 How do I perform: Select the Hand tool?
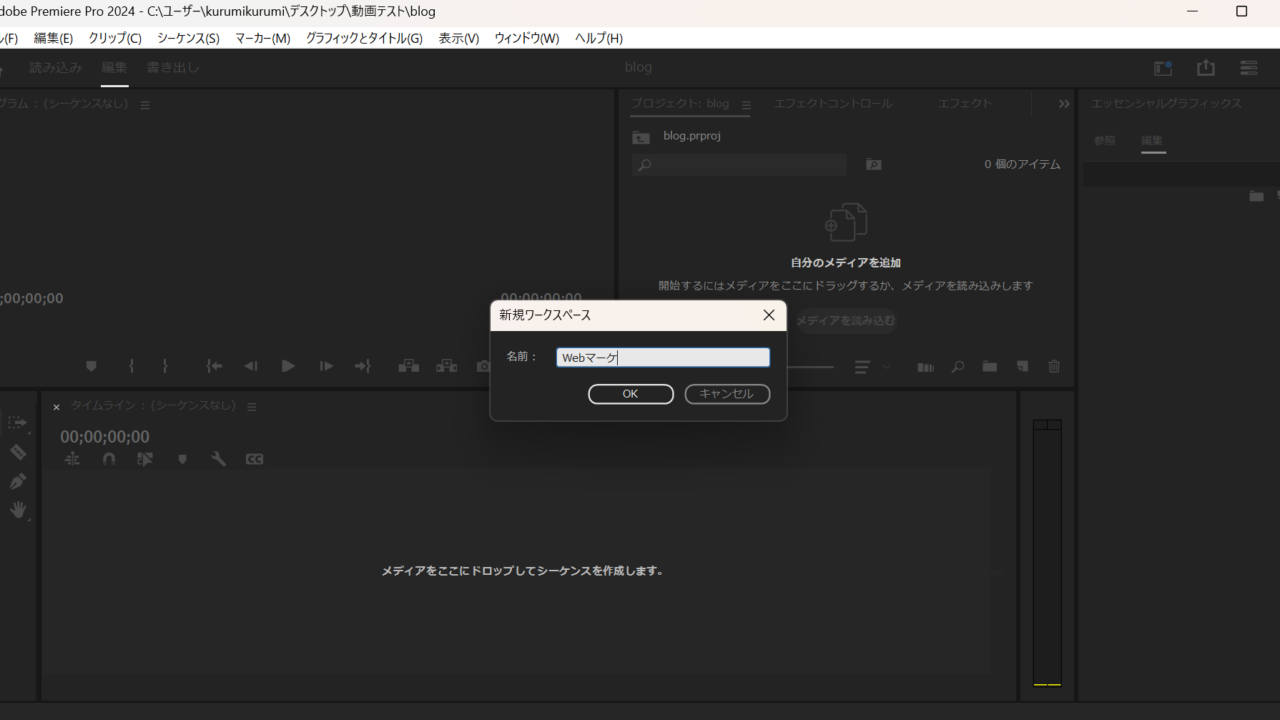point(18,510)
